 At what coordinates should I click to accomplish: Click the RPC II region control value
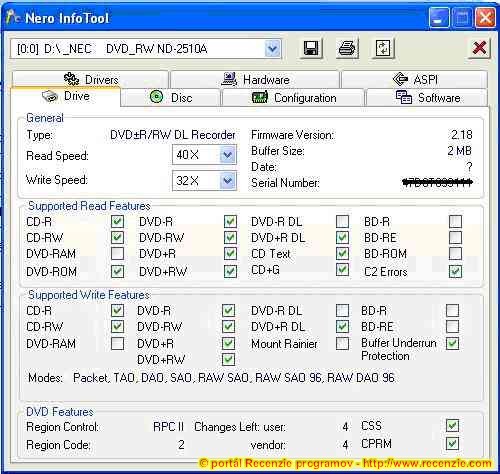coord(169,427)
